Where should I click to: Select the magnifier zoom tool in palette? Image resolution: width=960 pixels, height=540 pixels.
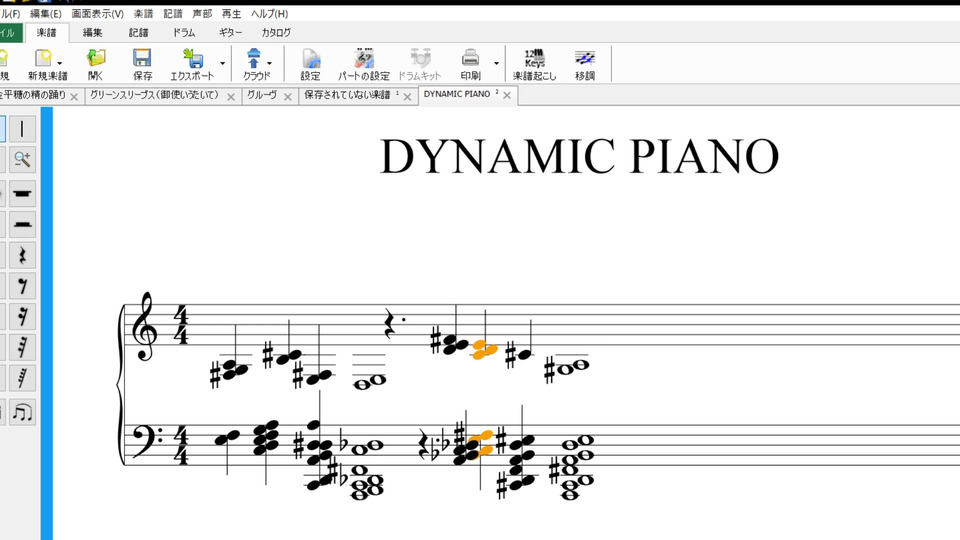[22, 159]
